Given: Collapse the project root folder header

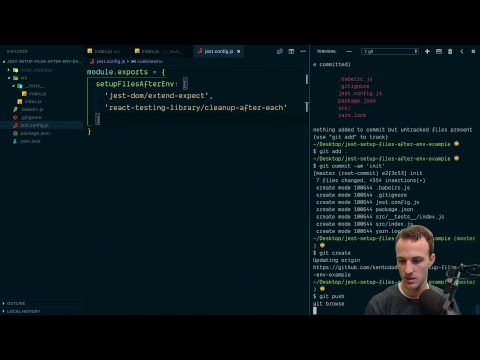Looking at the screenshot, I should point(42,62).
